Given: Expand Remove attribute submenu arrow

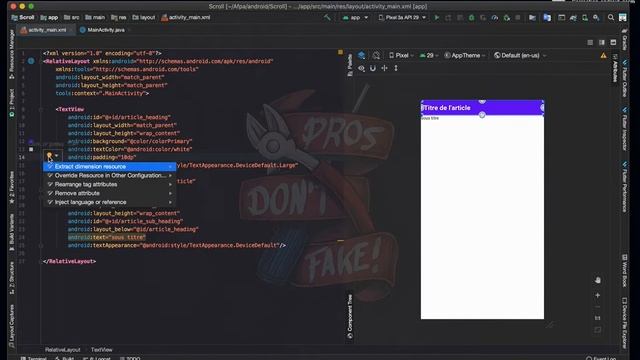Looking at the screenshot, I should [170, 193].
